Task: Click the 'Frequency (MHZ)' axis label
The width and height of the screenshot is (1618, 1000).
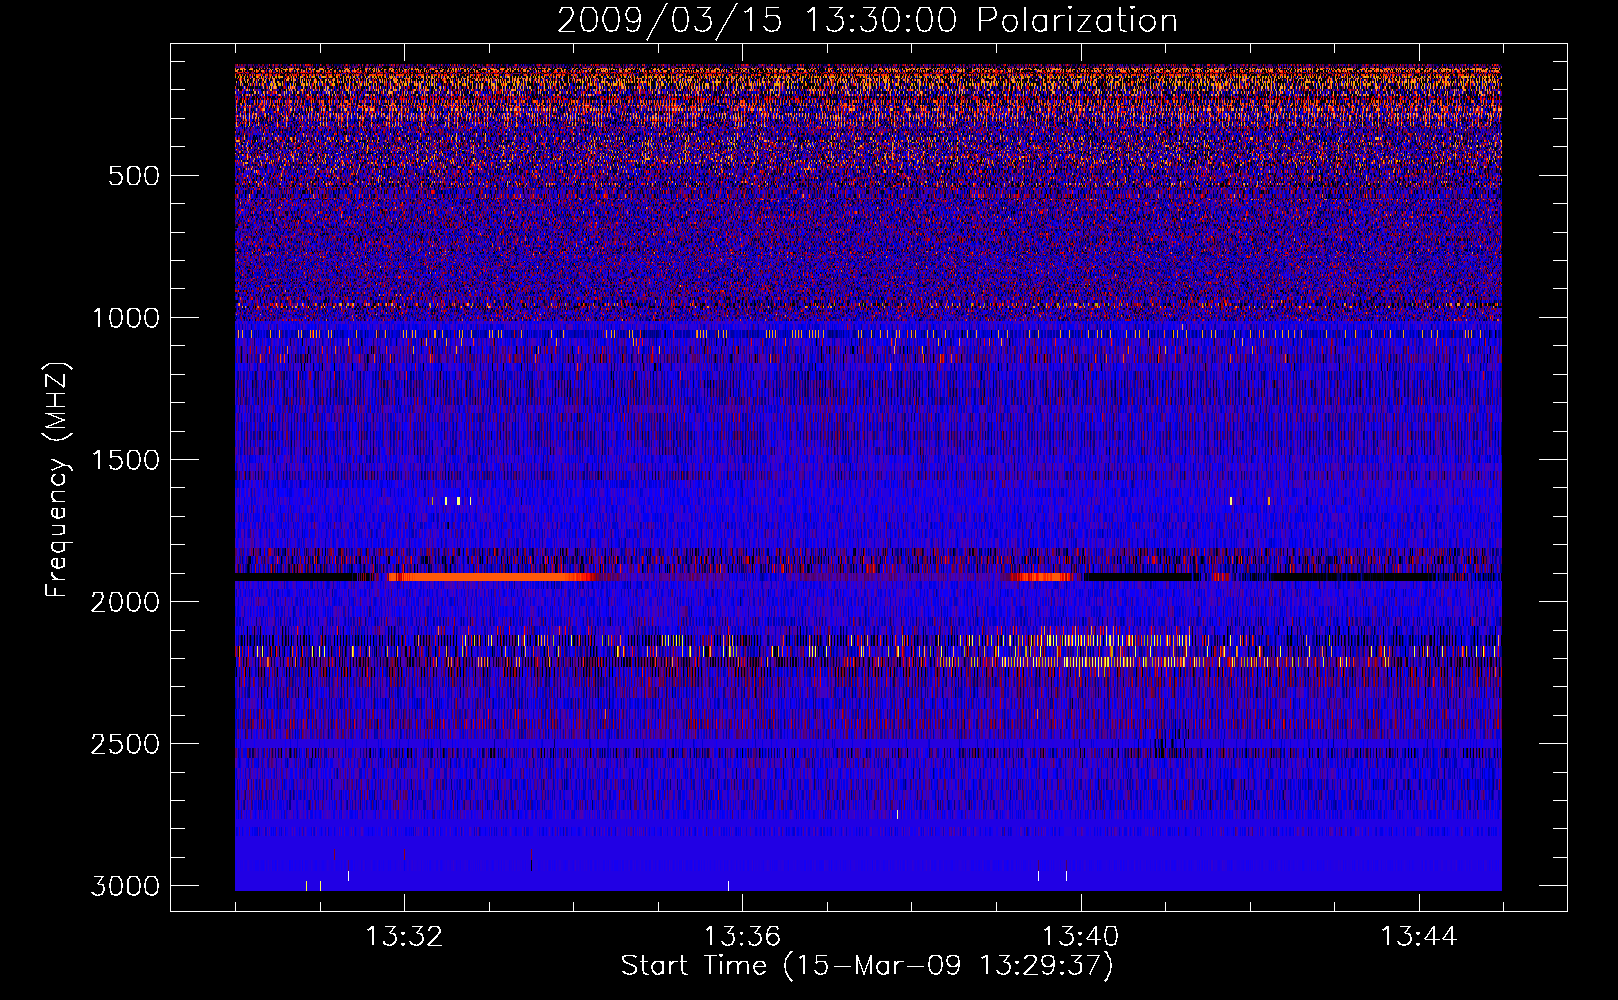Action: point(56,480)
